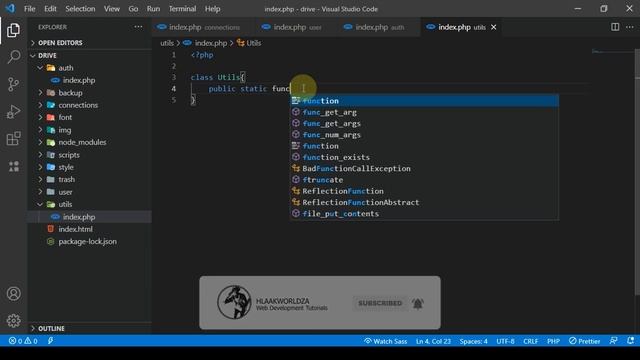This screenshot has width=640, height=360.
Task: Expand the user folder
Action: [x=65, y=192]
